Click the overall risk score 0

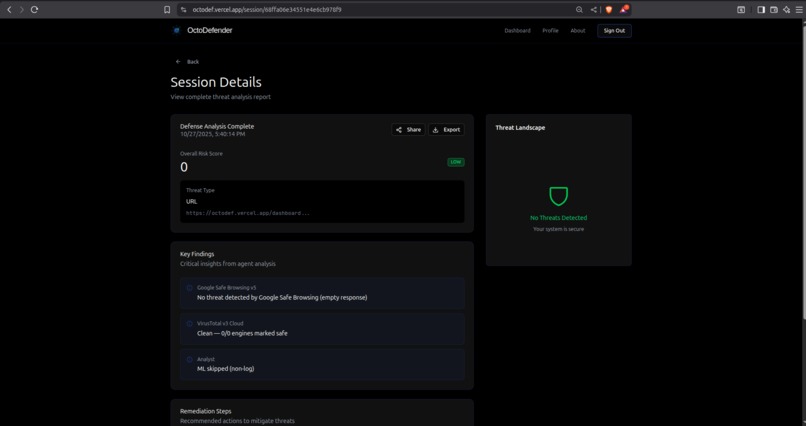[184, 167]
